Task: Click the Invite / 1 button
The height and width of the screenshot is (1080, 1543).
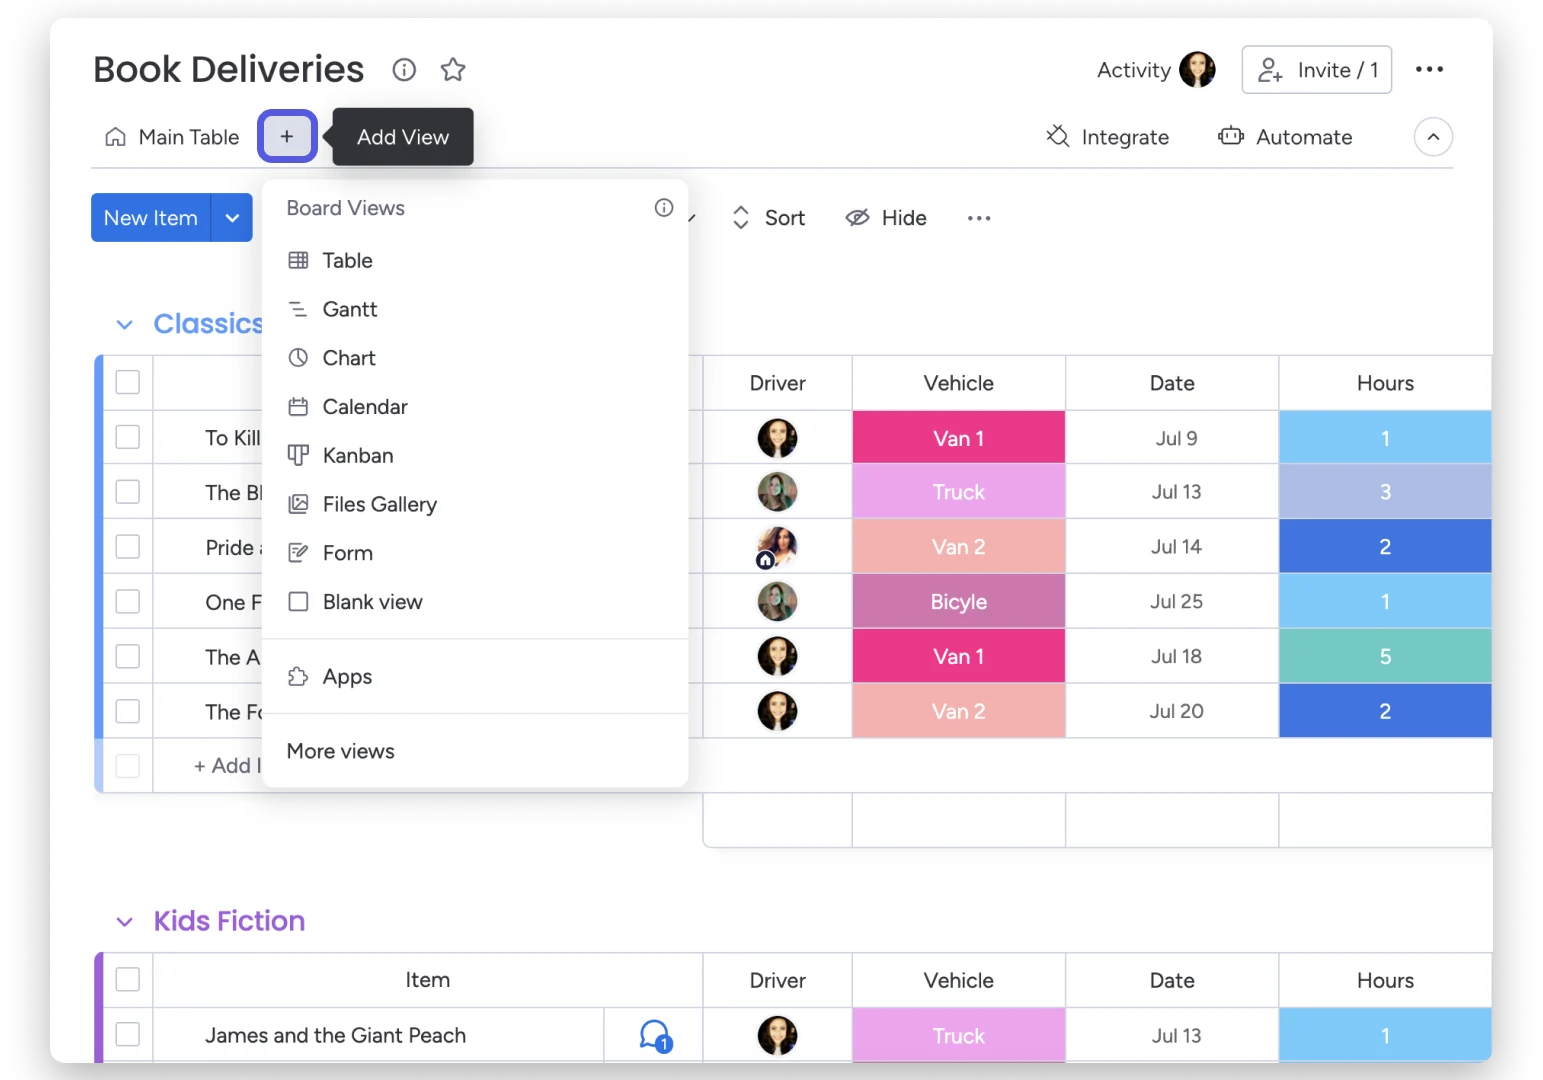Action: tap(1316, 70)
